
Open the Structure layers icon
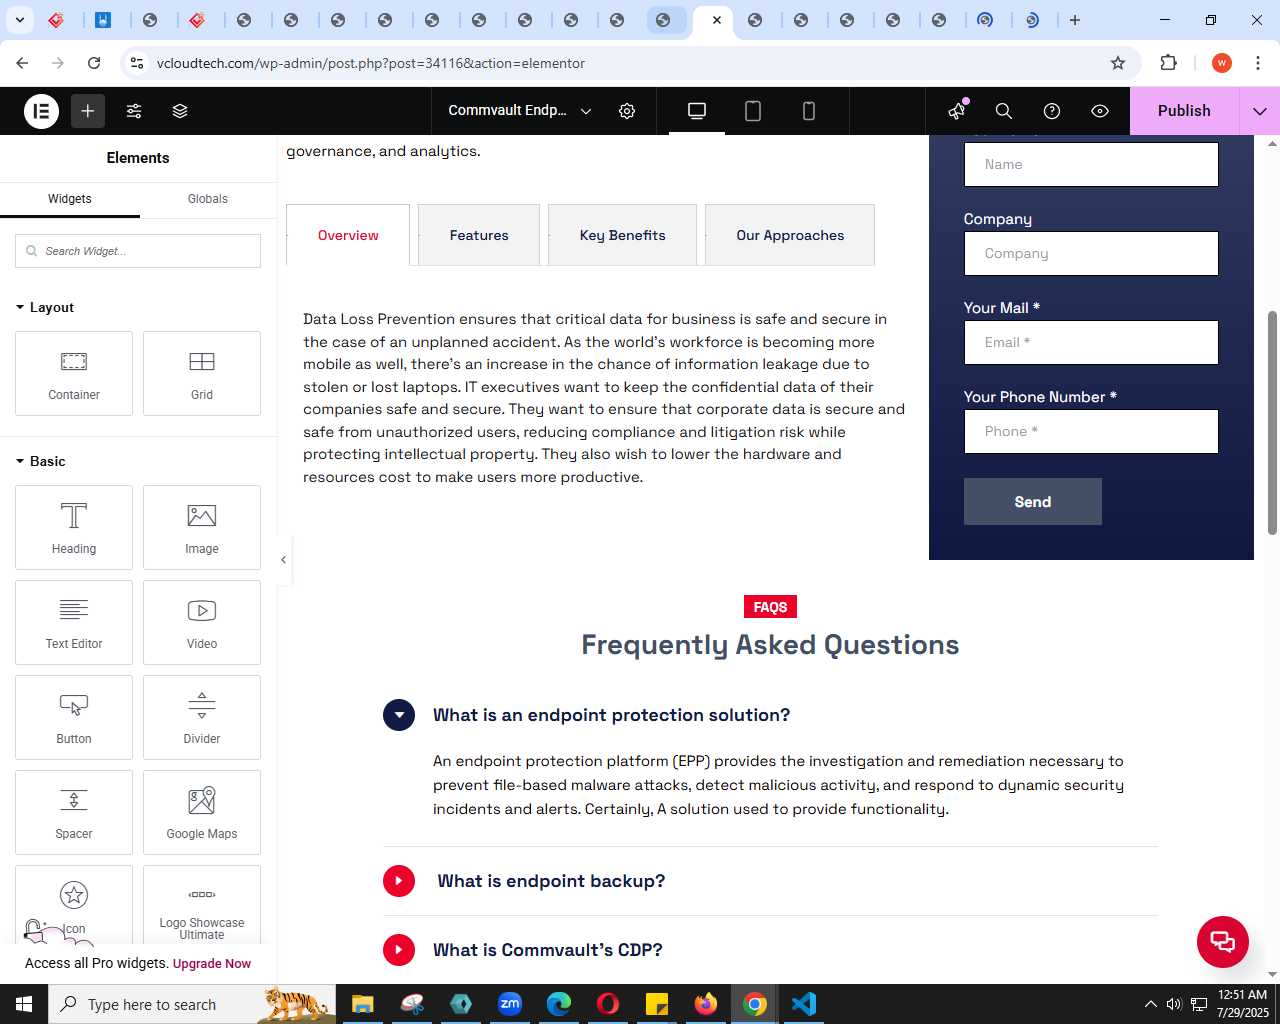(180, 111)
